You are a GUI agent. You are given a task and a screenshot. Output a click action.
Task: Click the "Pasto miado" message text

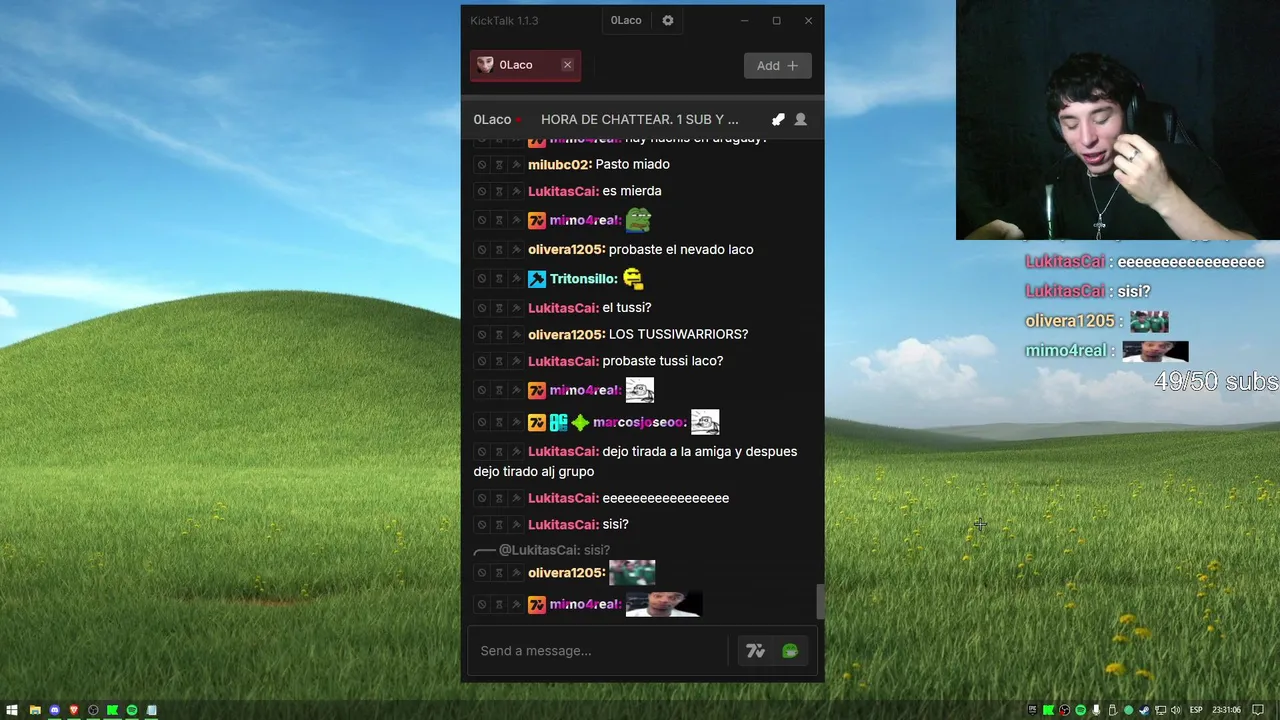click(x=633, y=164)
